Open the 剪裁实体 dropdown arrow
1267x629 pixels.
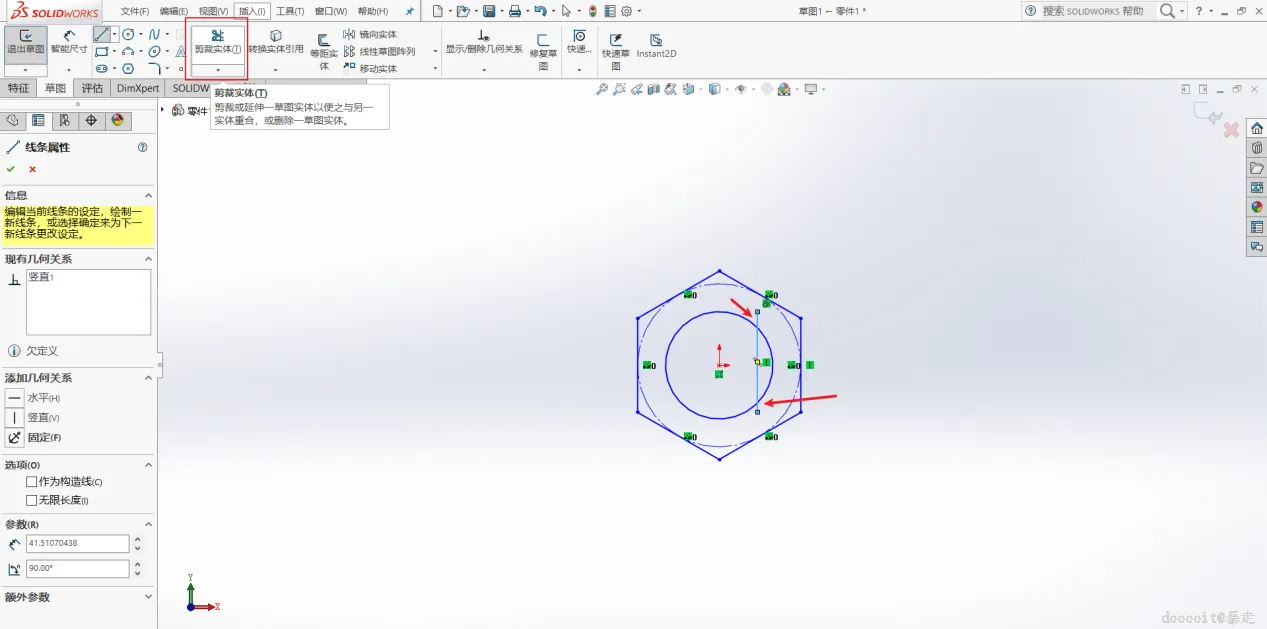pyautogui.click(x=217, y=70)
